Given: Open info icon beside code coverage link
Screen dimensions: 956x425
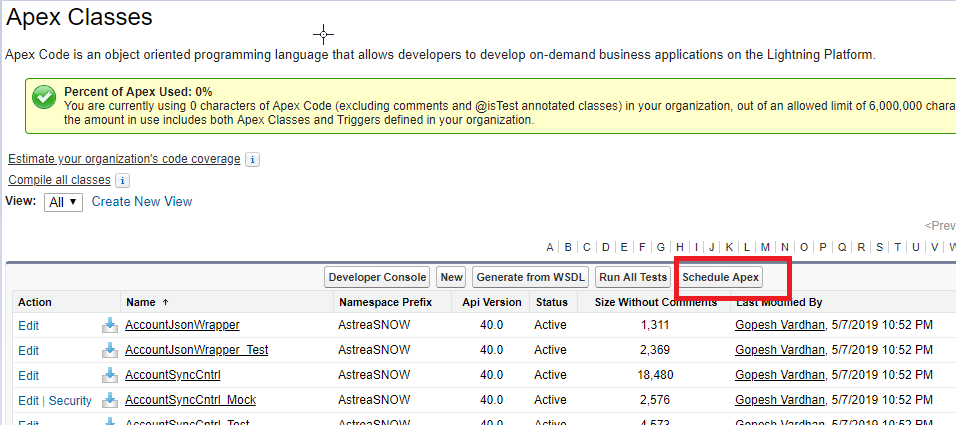Looking at the screenshot, I should (x=252, y=160).
